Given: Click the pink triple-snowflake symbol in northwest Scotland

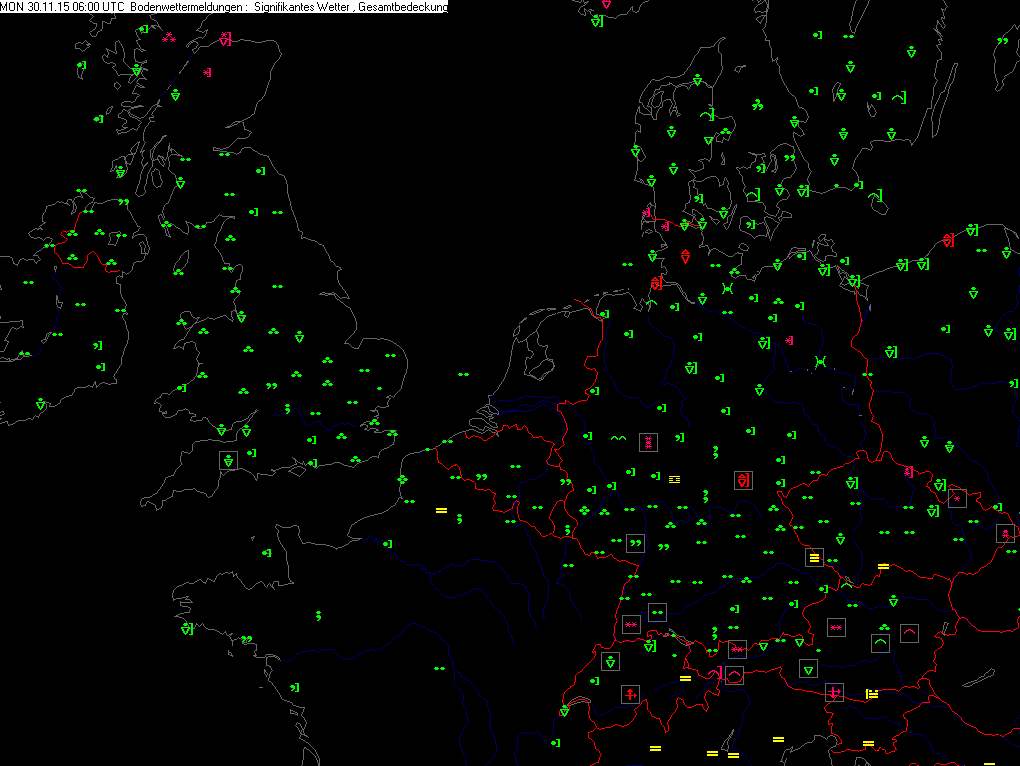Looking at the screenshot, I should [168, 38].
